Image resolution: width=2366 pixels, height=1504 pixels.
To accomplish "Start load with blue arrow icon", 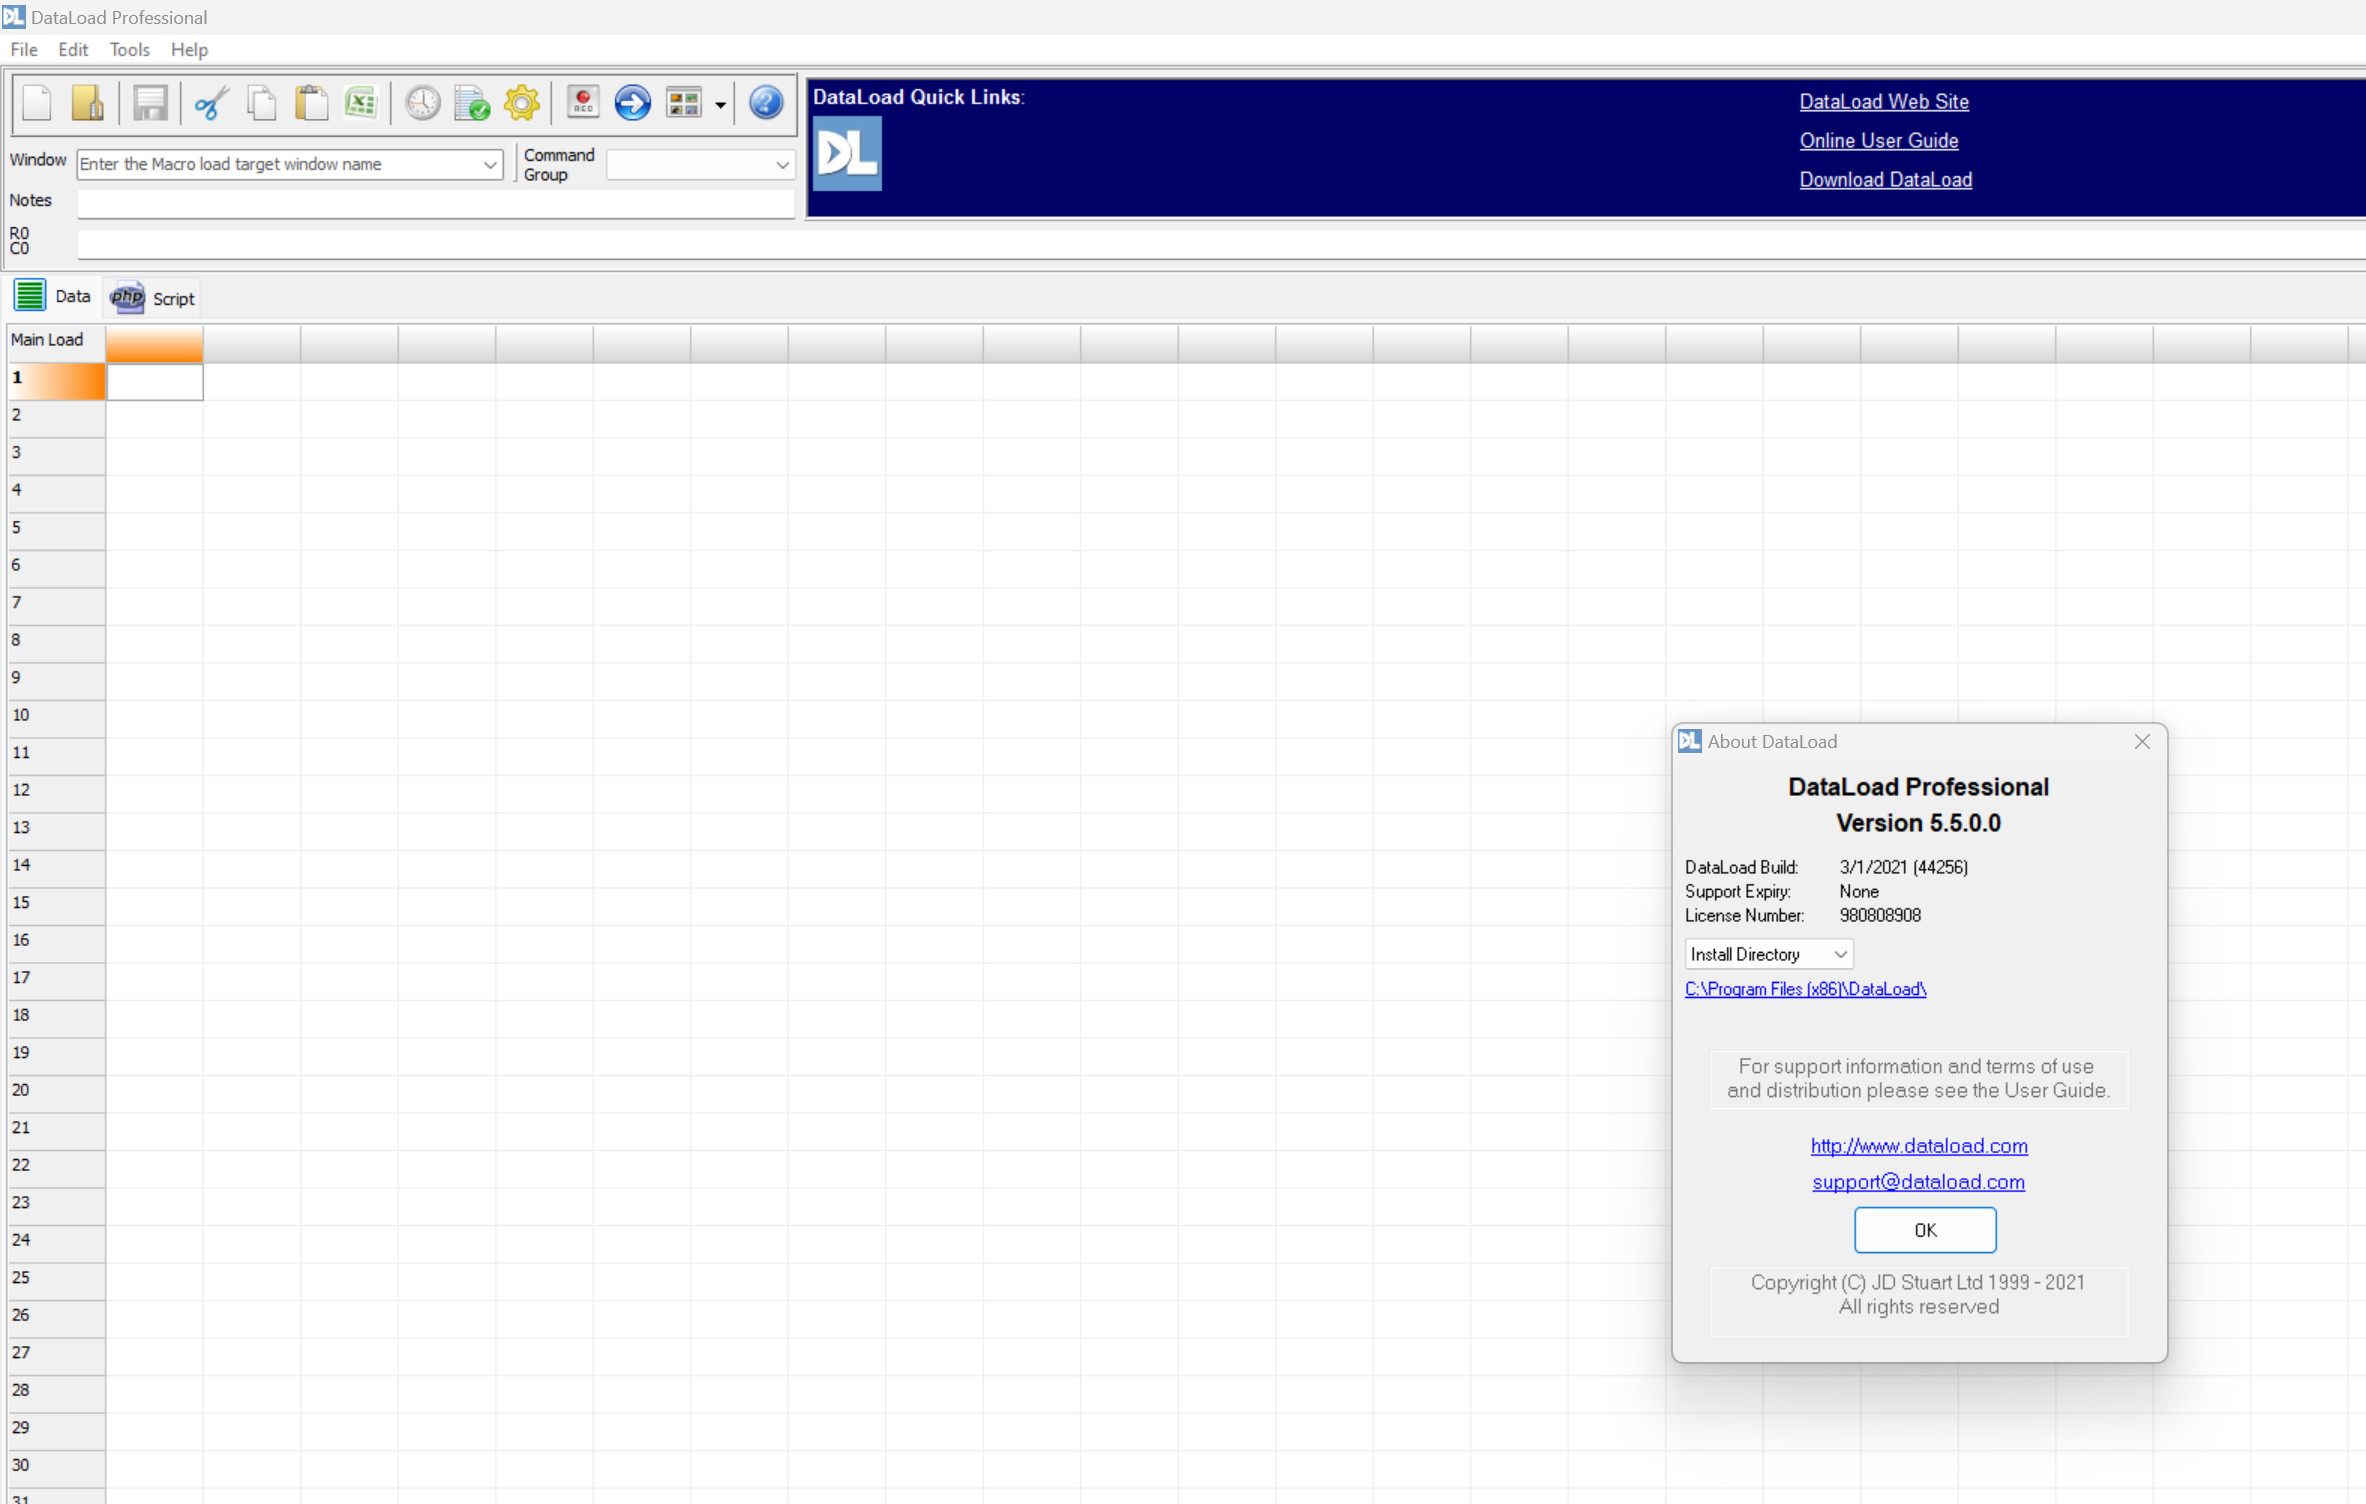I will coord(633,103).
